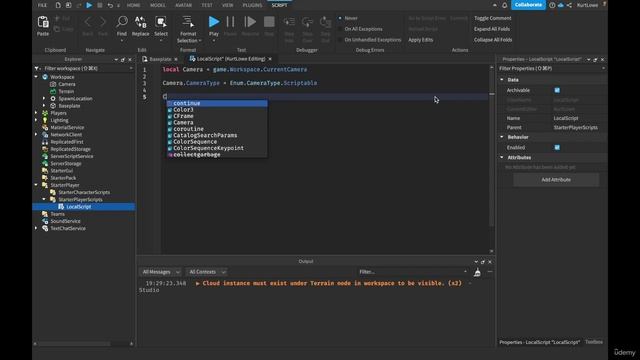
Task: Click the output Filter field
Action: tap(412, 272)
